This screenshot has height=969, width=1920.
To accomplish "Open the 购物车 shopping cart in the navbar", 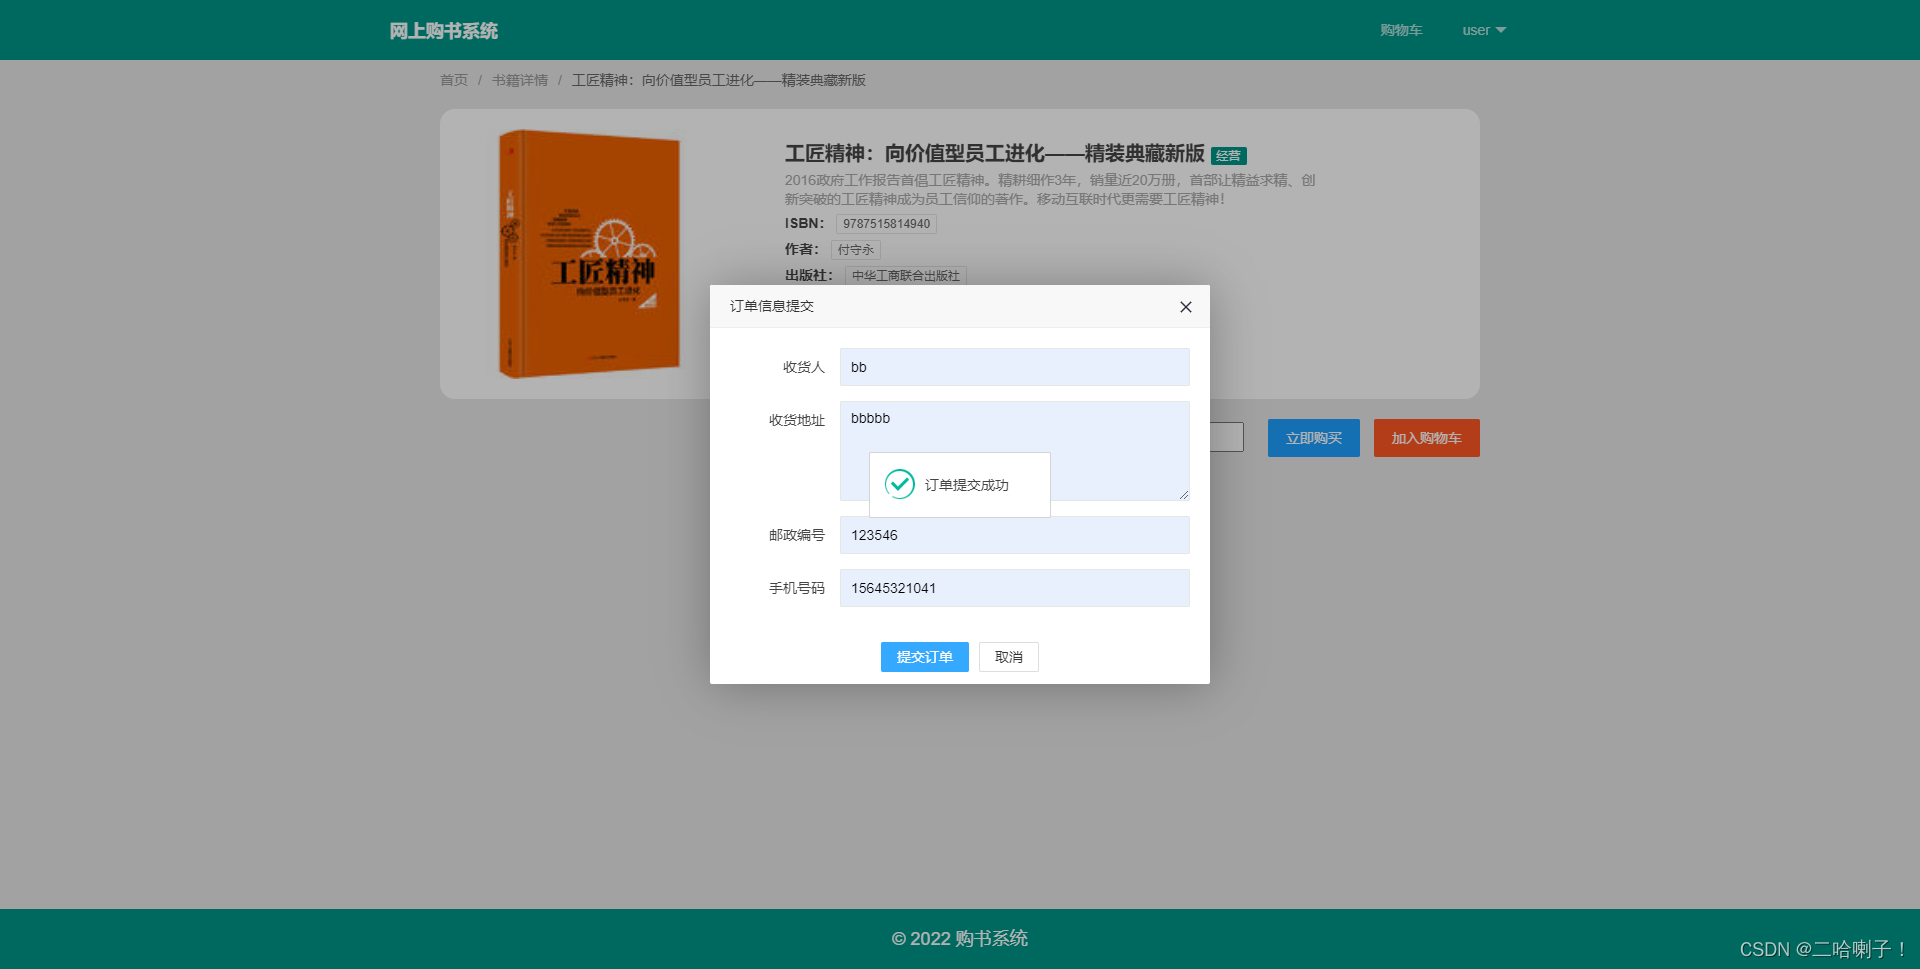I will click(x=1399, y=30).
